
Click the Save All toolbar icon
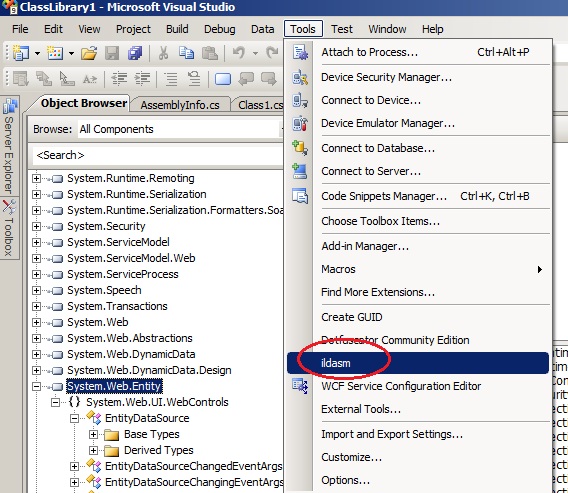click(135, 53)
